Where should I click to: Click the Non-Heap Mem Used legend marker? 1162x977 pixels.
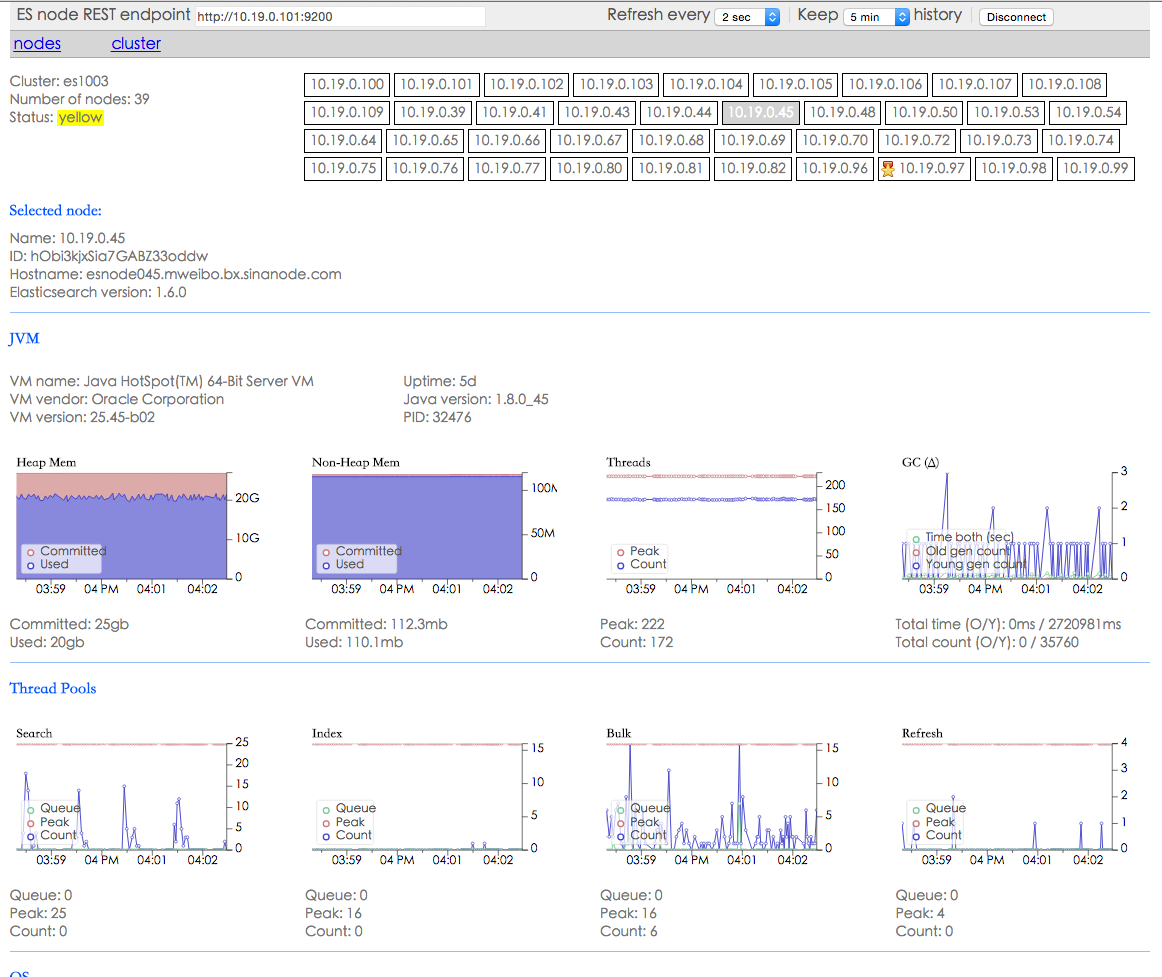pyautogui.click(x=326, y=565)
